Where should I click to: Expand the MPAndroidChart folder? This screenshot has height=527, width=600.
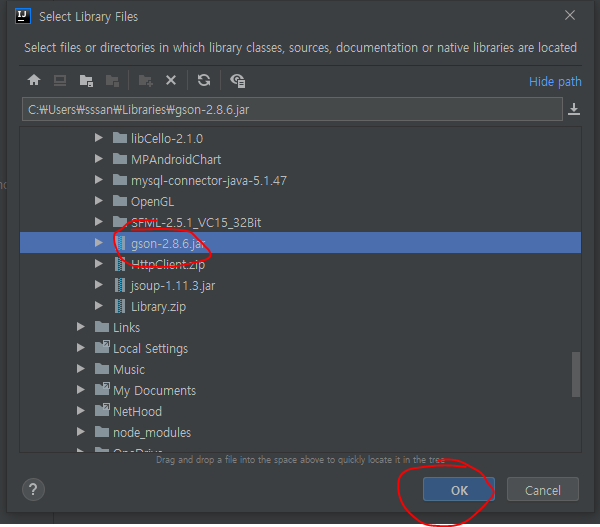point(99,158)
